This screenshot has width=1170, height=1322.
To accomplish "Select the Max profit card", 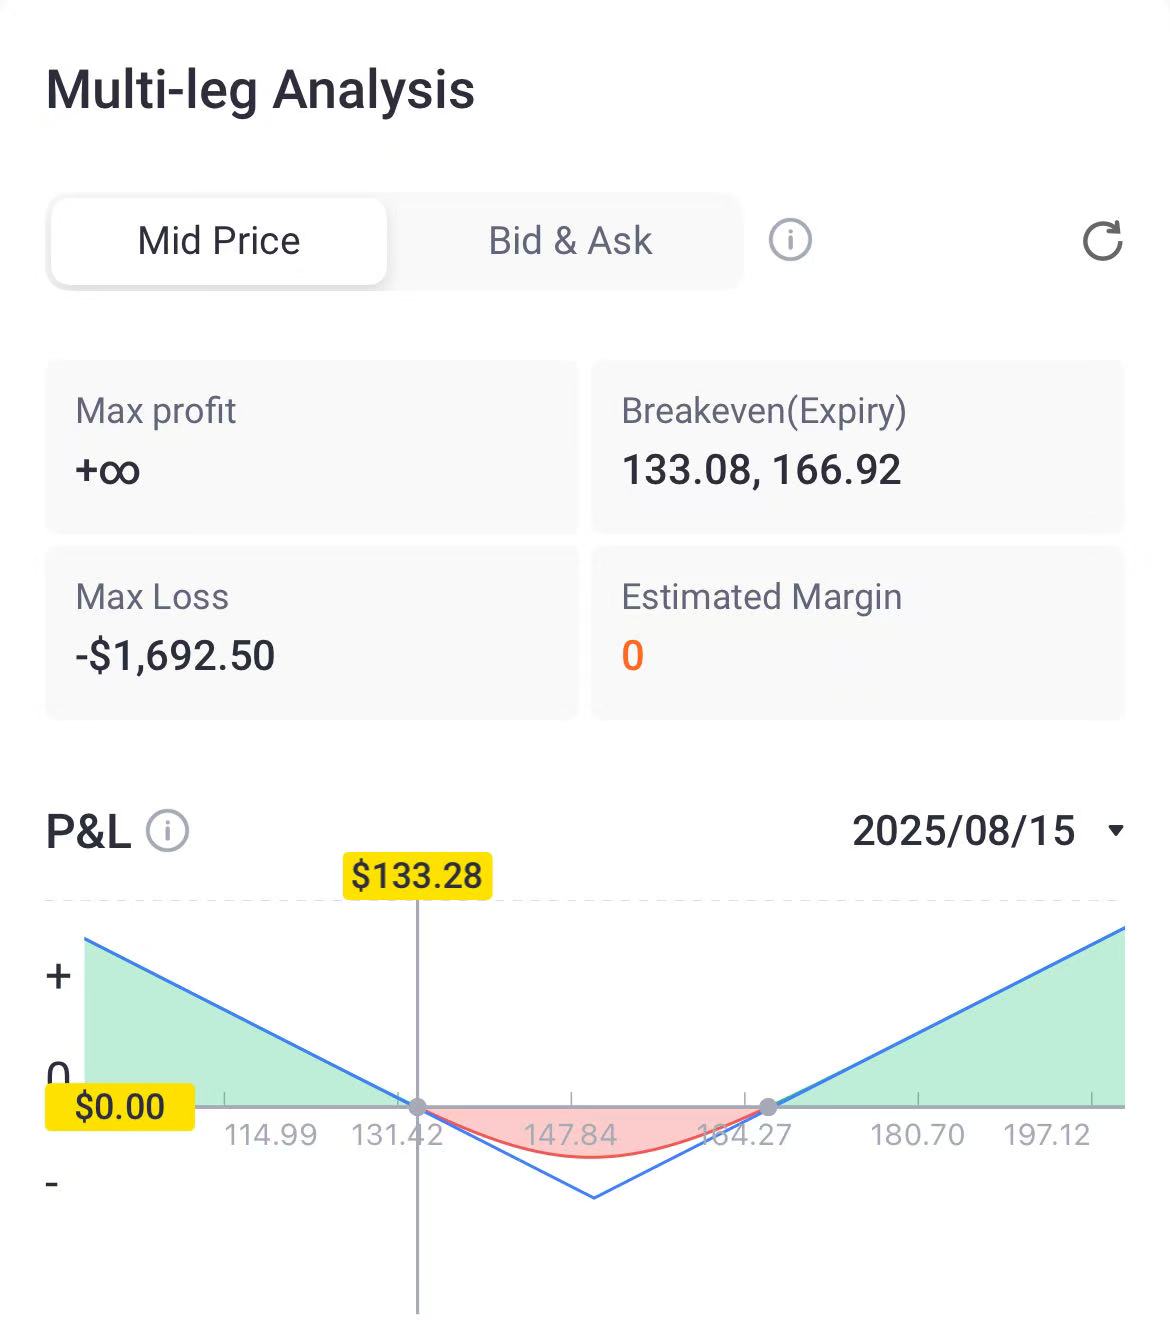I will pos(312,446).
